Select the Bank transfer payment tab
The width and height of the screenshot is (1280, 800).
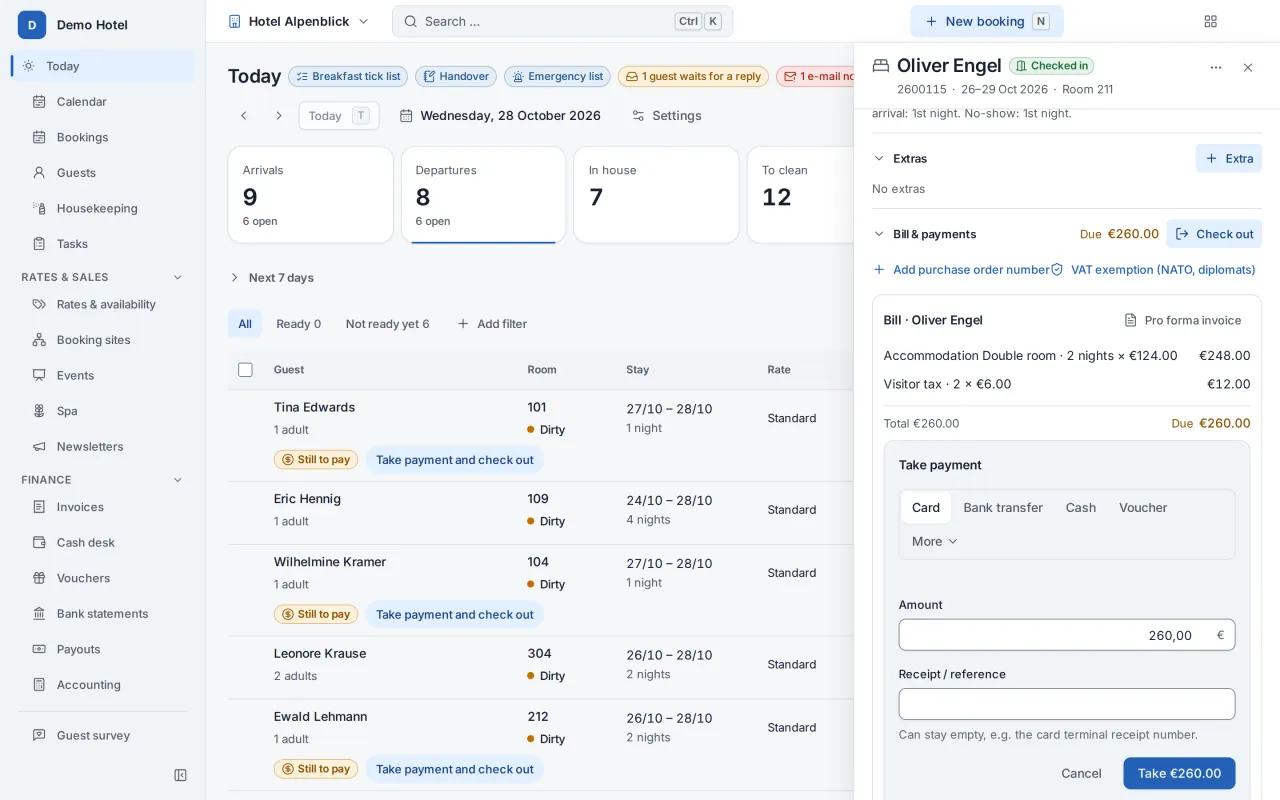[1003, 507]
